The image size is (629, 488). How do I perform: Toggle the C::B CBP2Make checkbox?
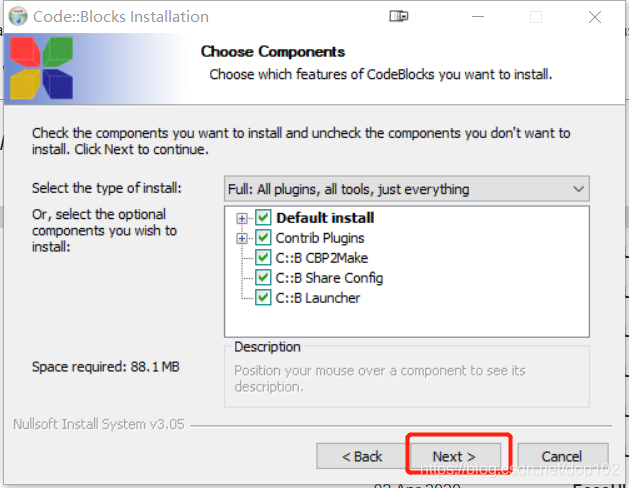263,258
